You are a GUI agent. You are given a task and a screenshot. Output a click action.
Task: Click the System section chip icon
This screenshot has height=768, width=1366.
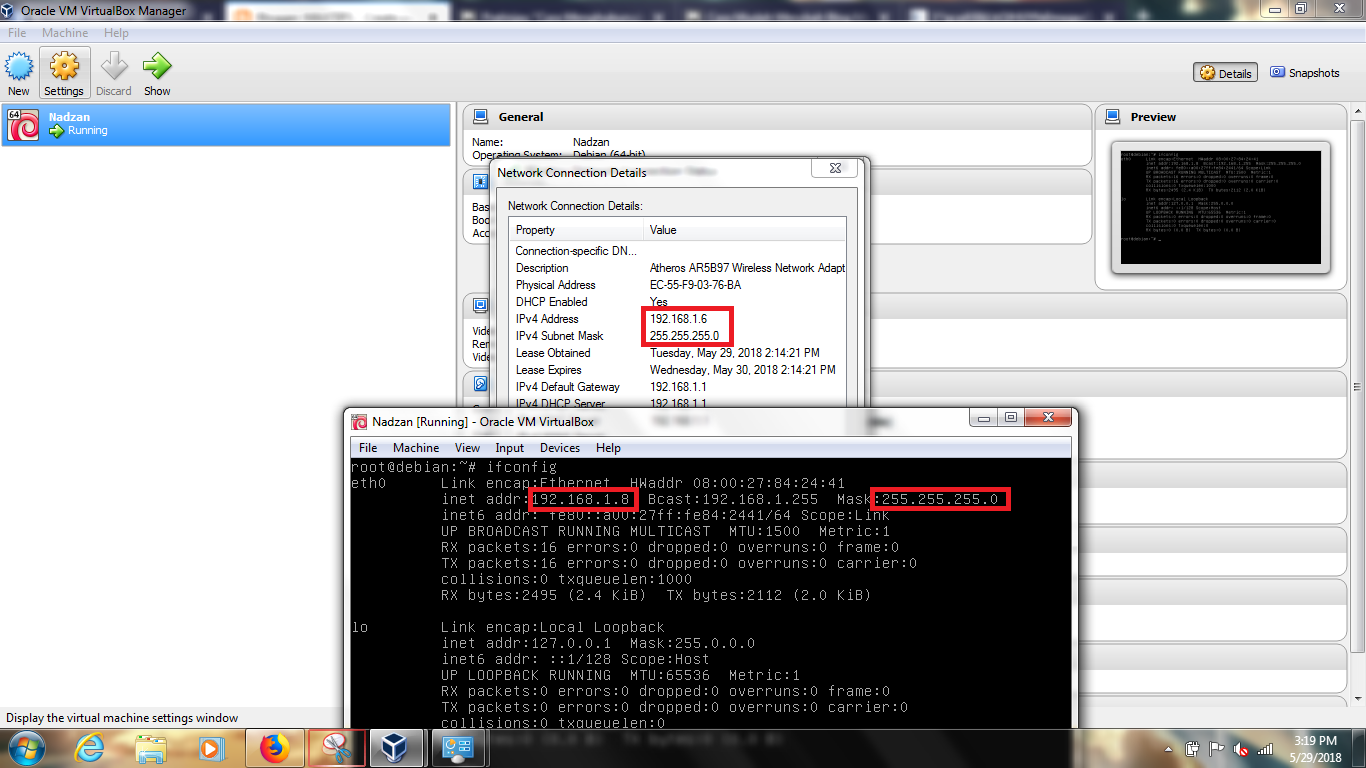point(480,182)
